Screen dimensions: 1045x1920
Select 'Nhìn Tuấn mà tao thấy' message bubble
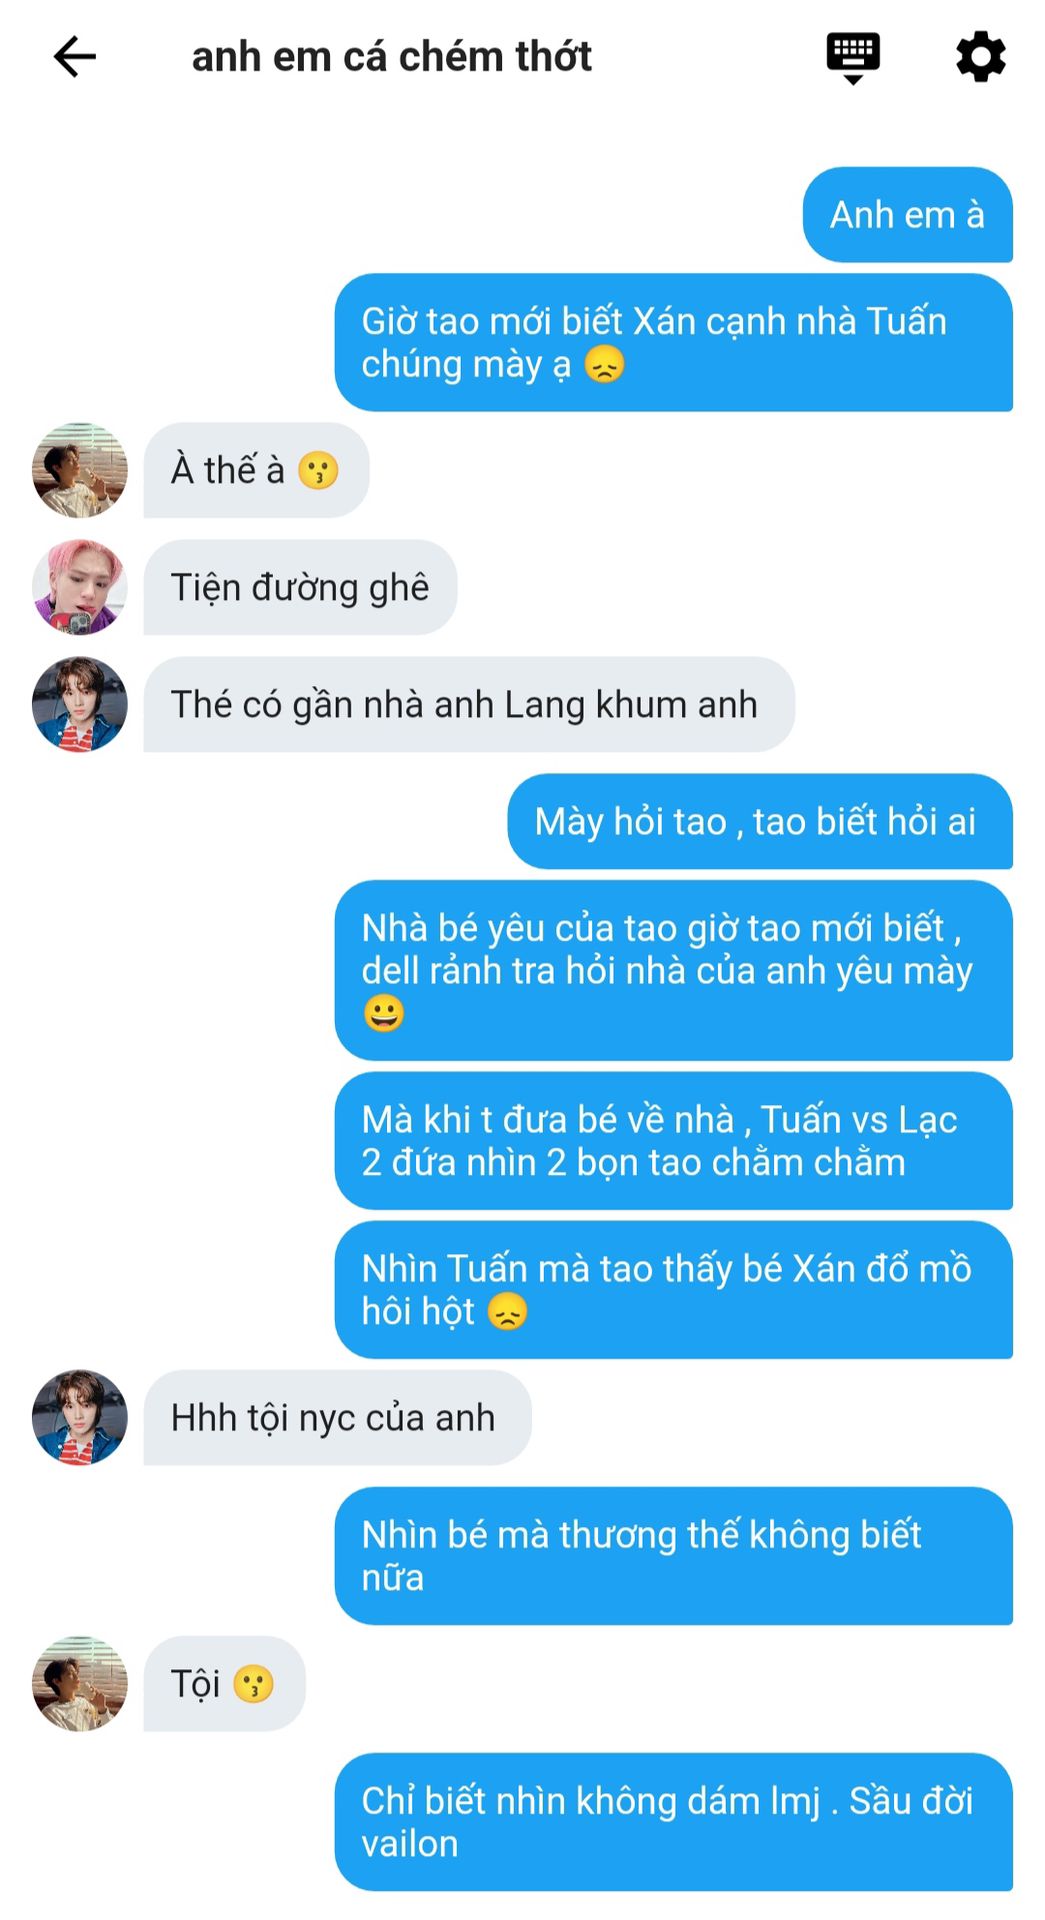673,1290
